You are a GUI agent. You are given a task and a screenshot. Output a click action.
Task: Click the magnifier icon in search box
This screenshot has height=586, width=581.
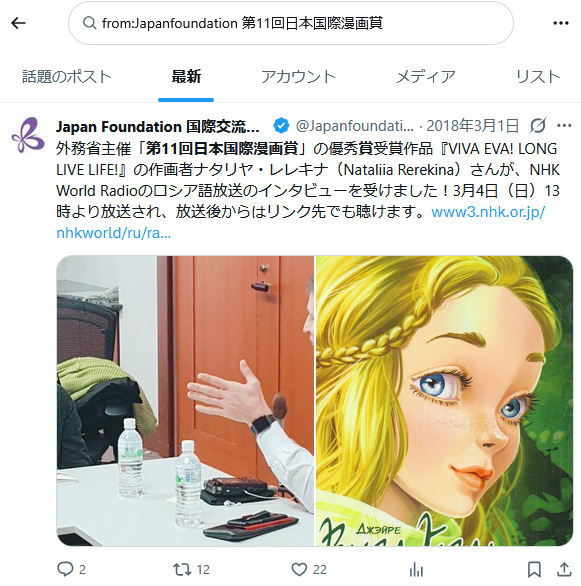coord(89,23)
